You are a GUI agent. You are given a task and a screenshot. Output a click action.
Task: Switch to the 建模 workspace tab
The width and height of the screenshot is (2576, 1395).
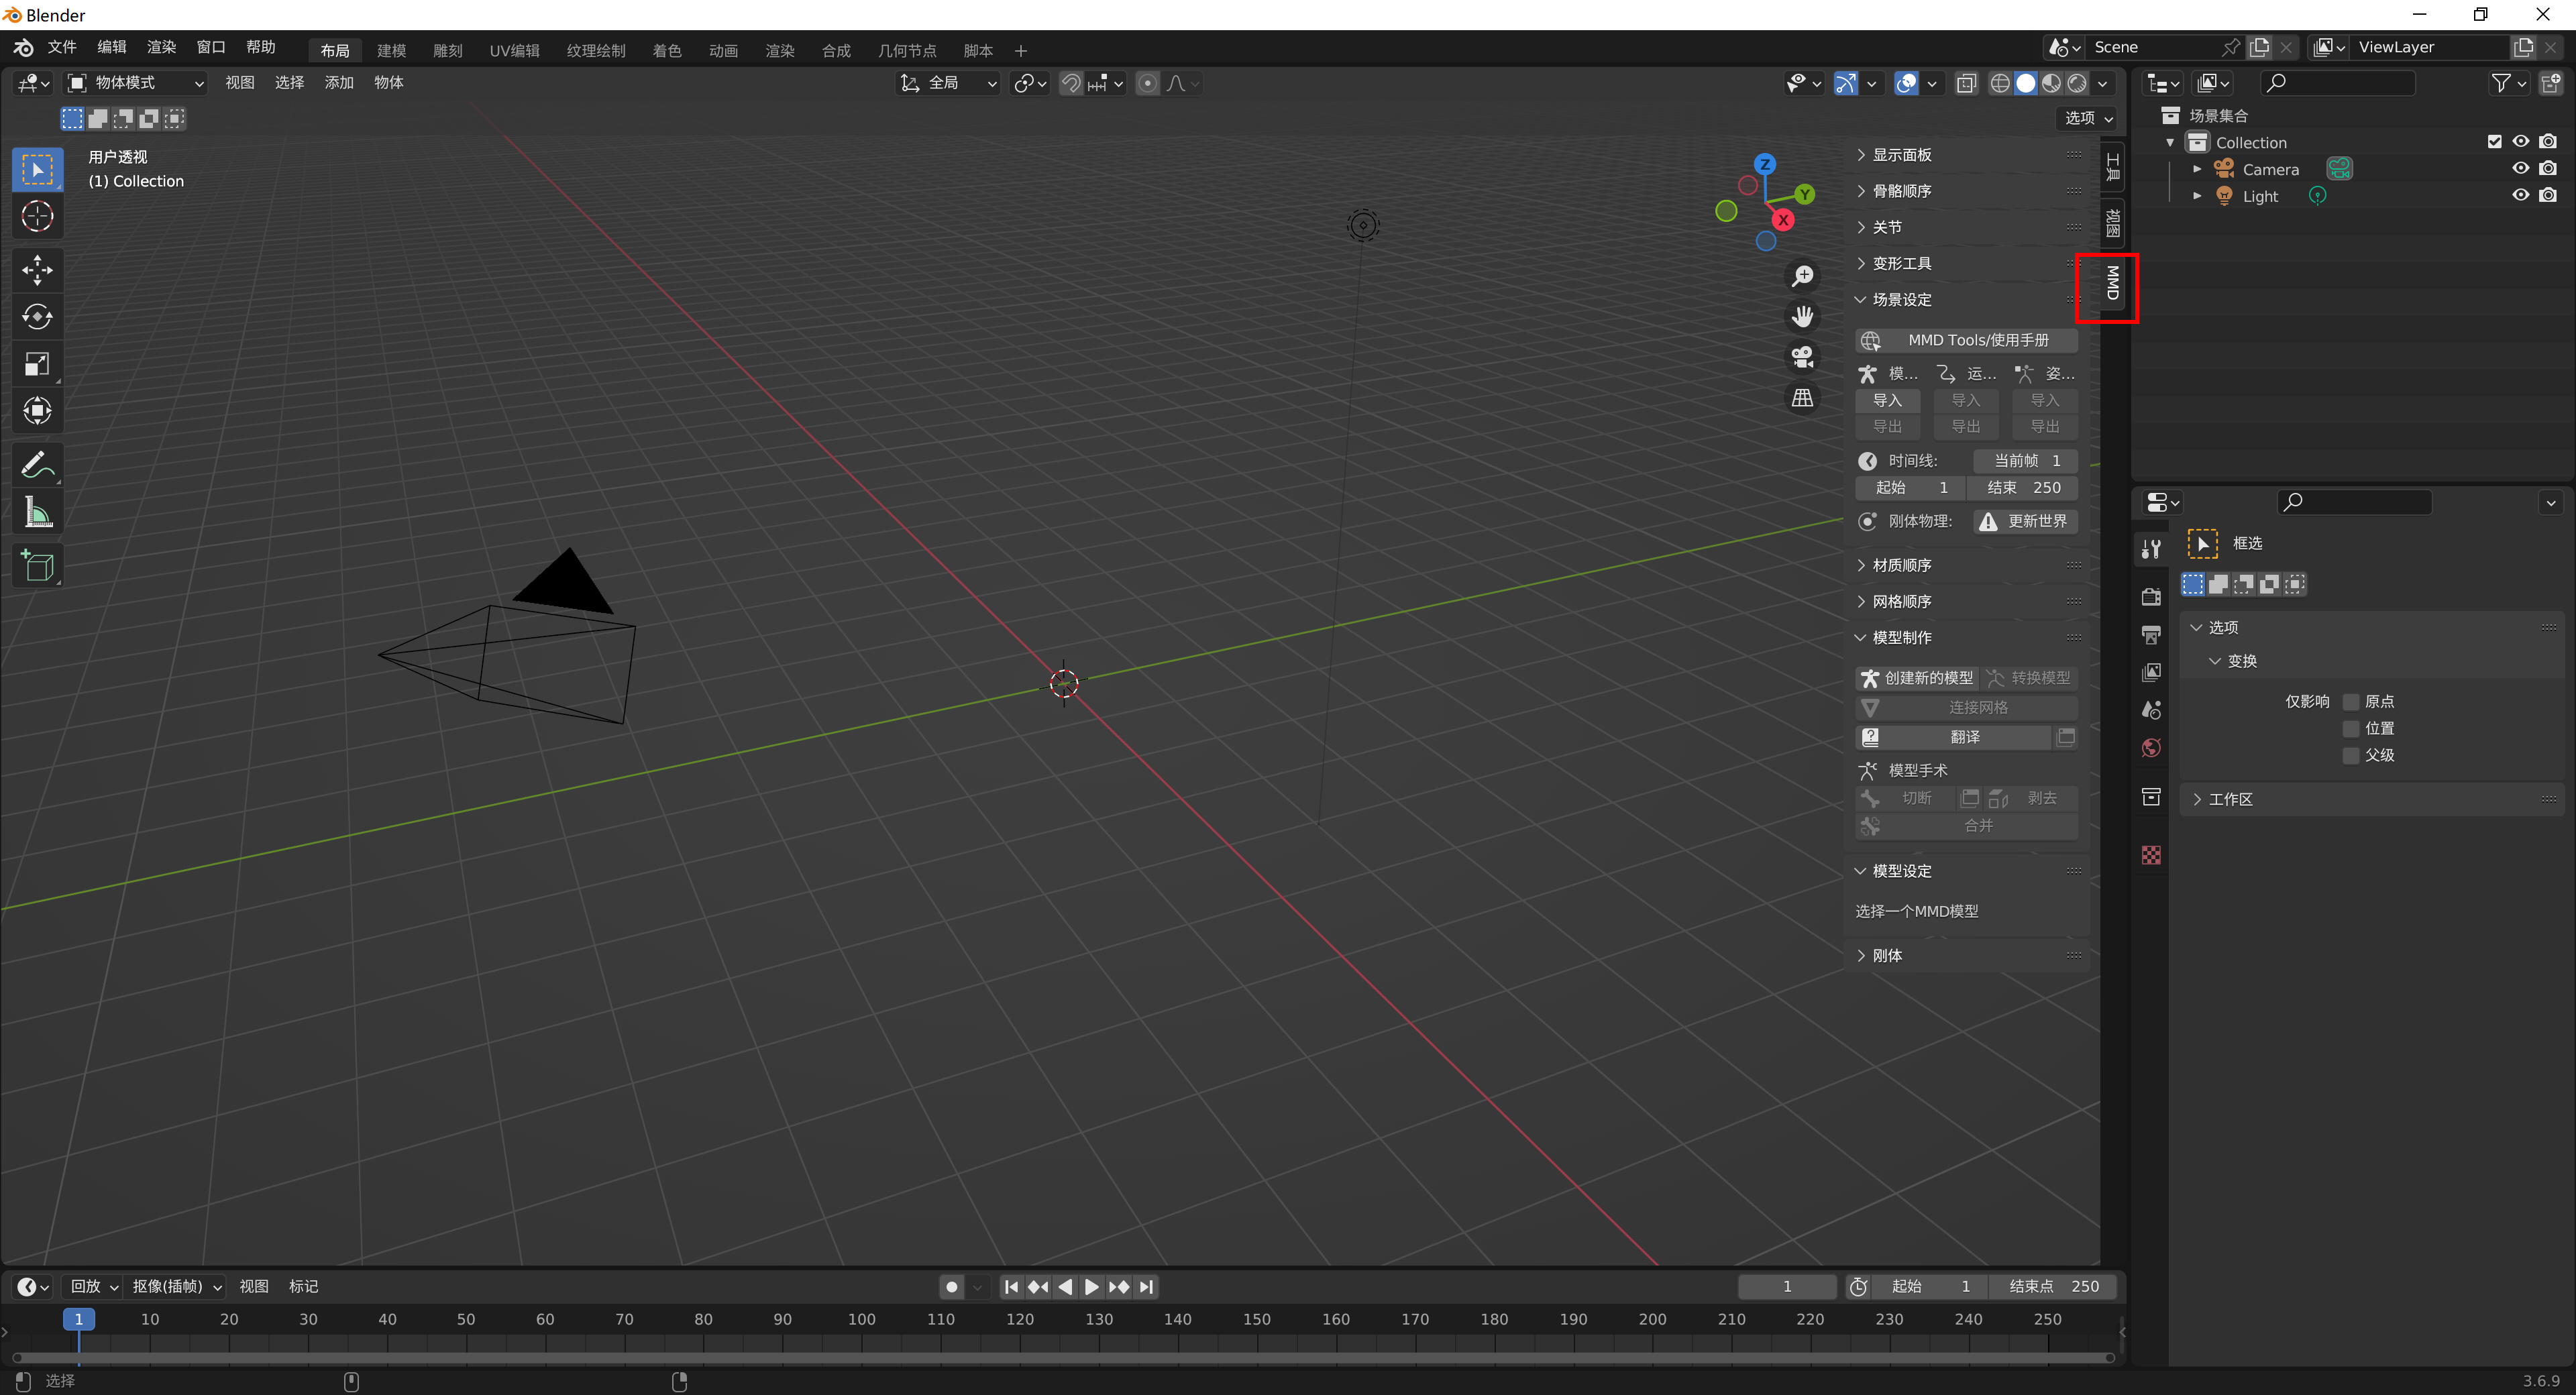pos(391,50)
